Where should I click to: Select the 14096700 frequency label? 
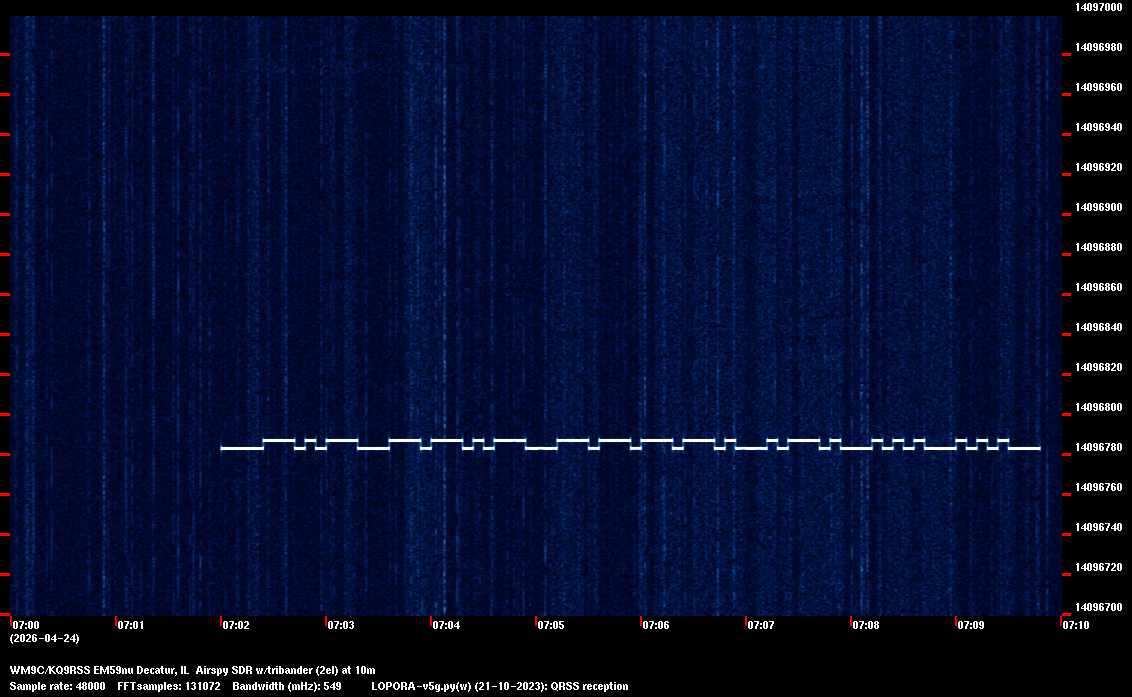[x=1097, y=607]
